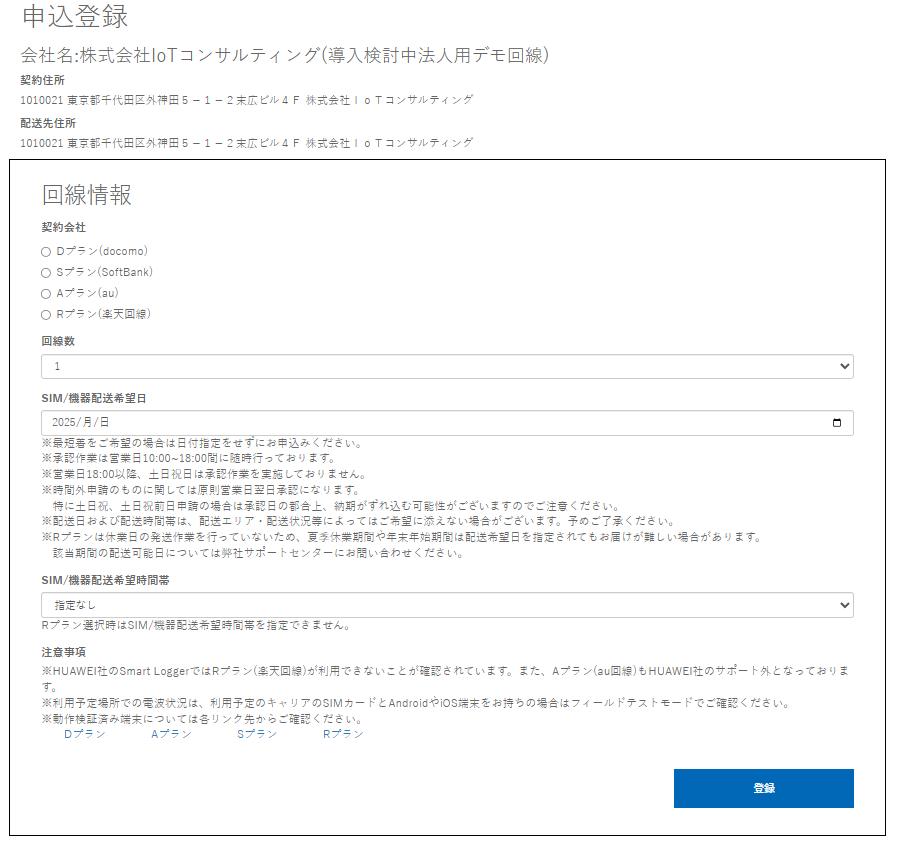Open the 回線数 dropdown showing 1
902x842 pixels.
click(x=447, y=366)
